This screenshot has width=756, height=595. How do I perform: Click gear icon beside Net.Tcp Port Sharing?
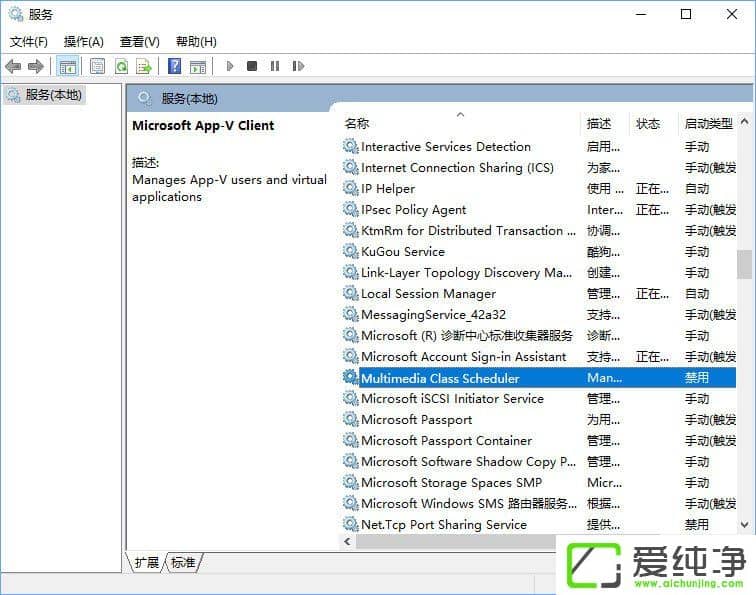350,524
